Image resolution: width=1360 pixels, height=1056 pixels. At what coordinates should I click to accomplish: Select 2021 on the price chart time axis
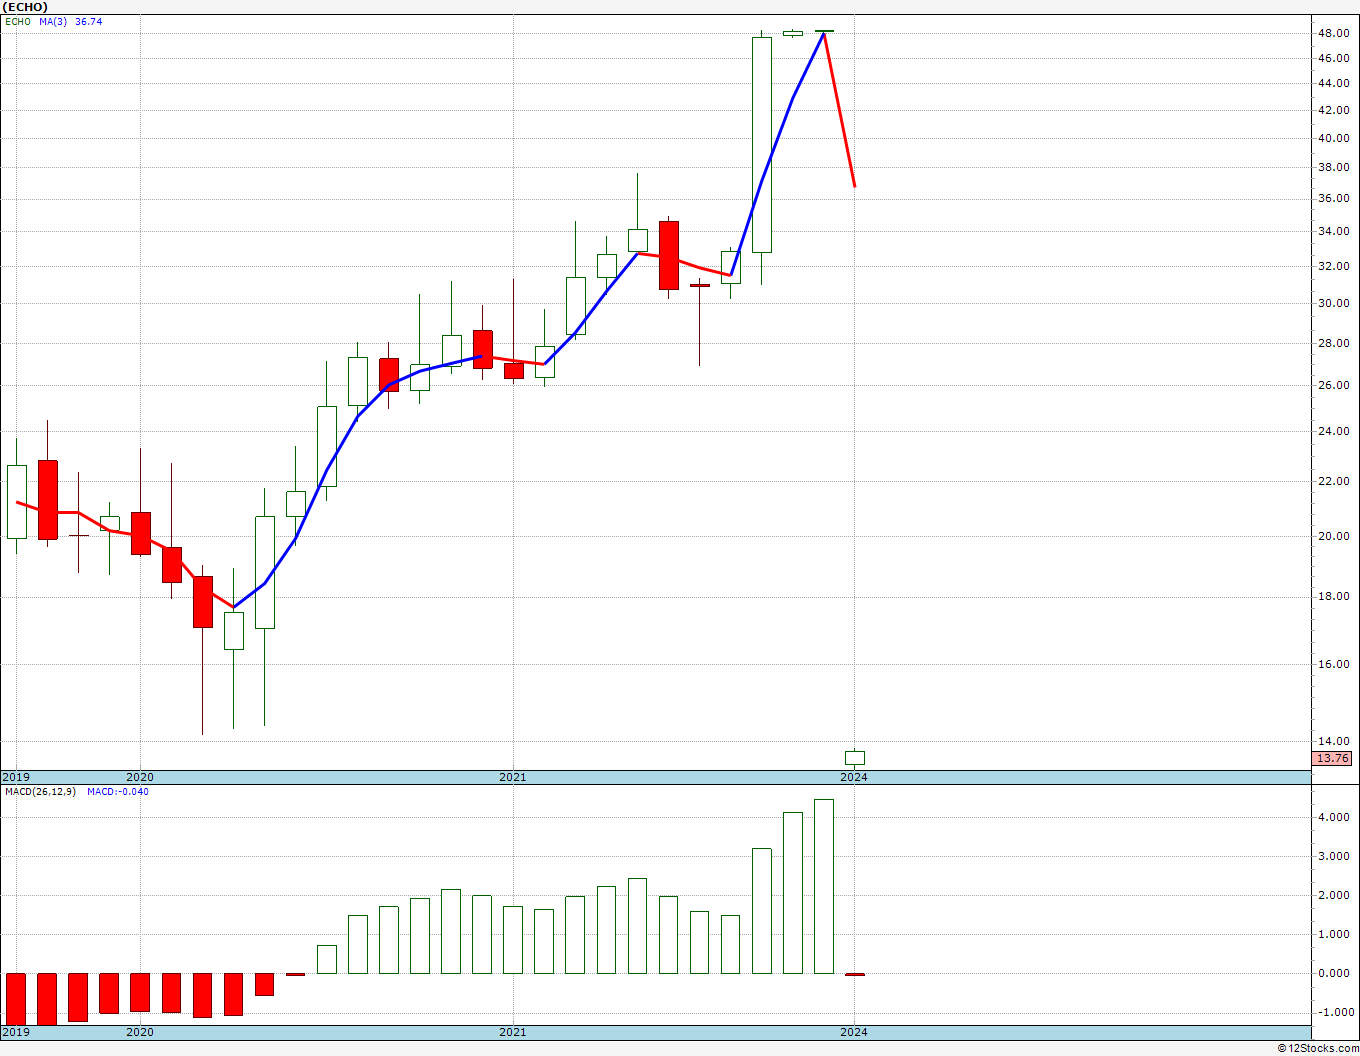click(x=513, y=777)
